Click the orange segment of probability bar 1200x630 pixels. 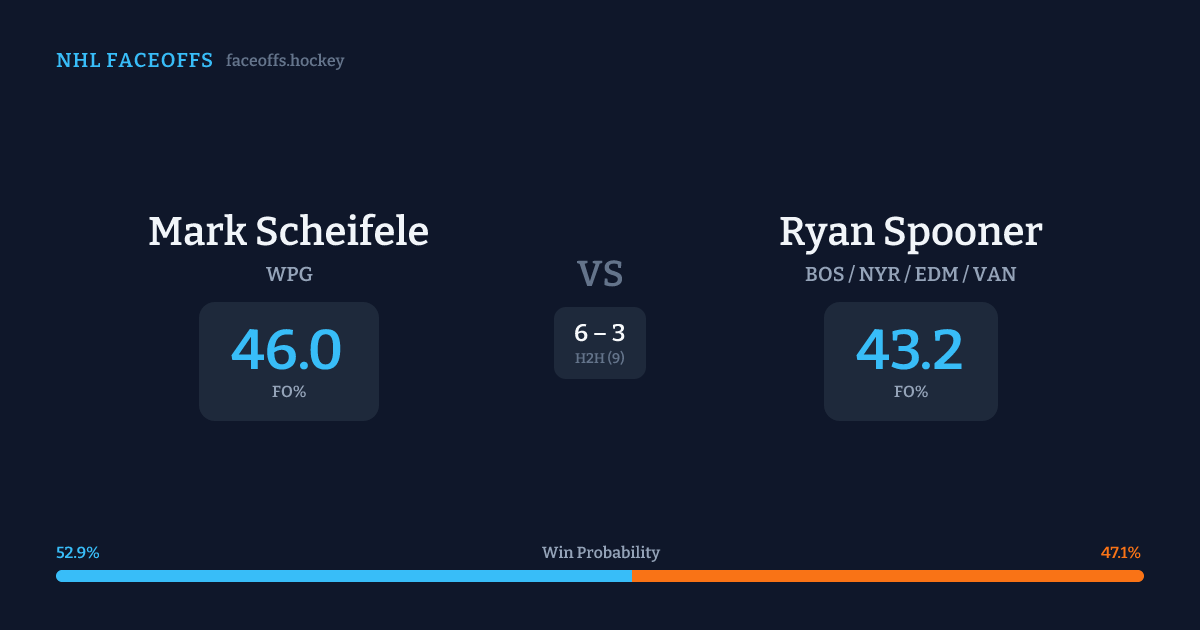887,576
